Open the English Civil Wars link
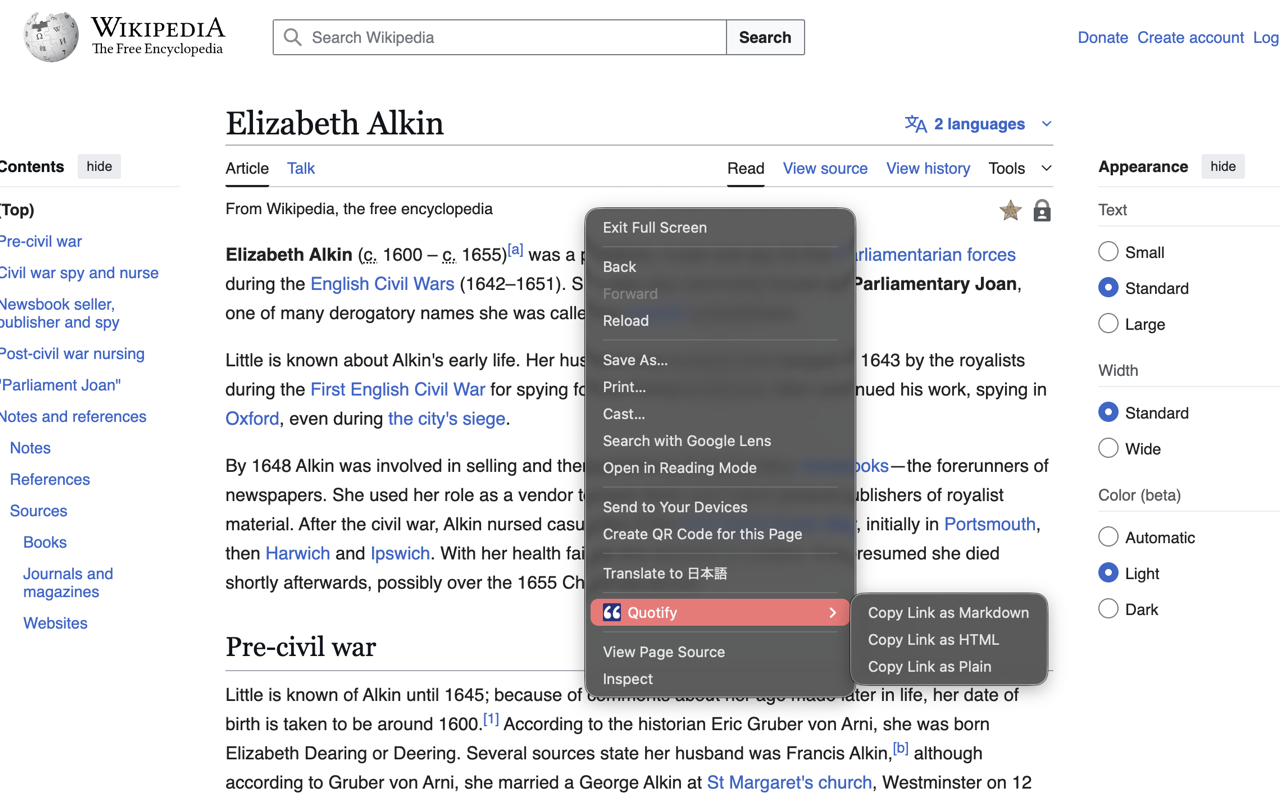Image resolution: width=1280 pixels, height=800 pixels. (382, 284)
